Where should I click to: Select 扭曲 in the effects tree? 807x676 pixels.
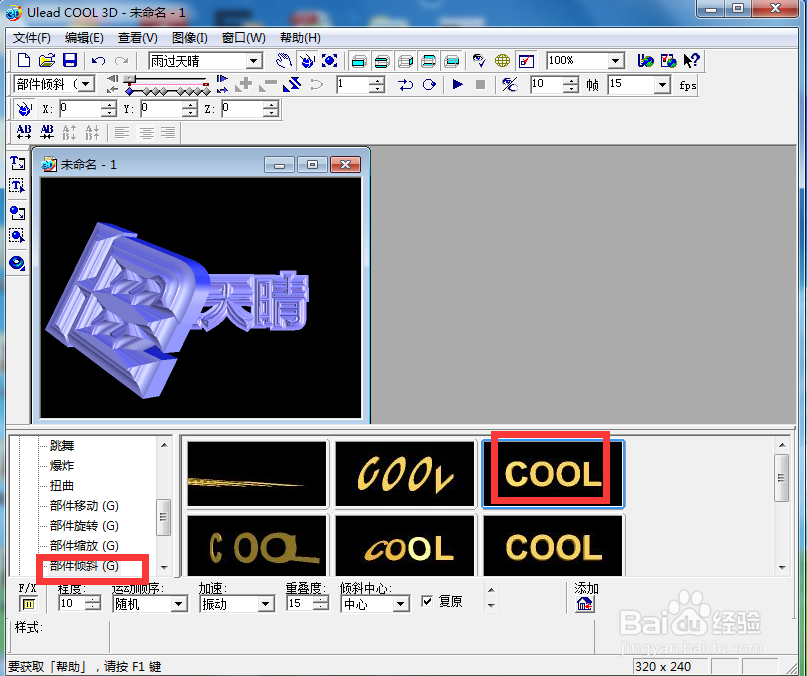(62, 486)
